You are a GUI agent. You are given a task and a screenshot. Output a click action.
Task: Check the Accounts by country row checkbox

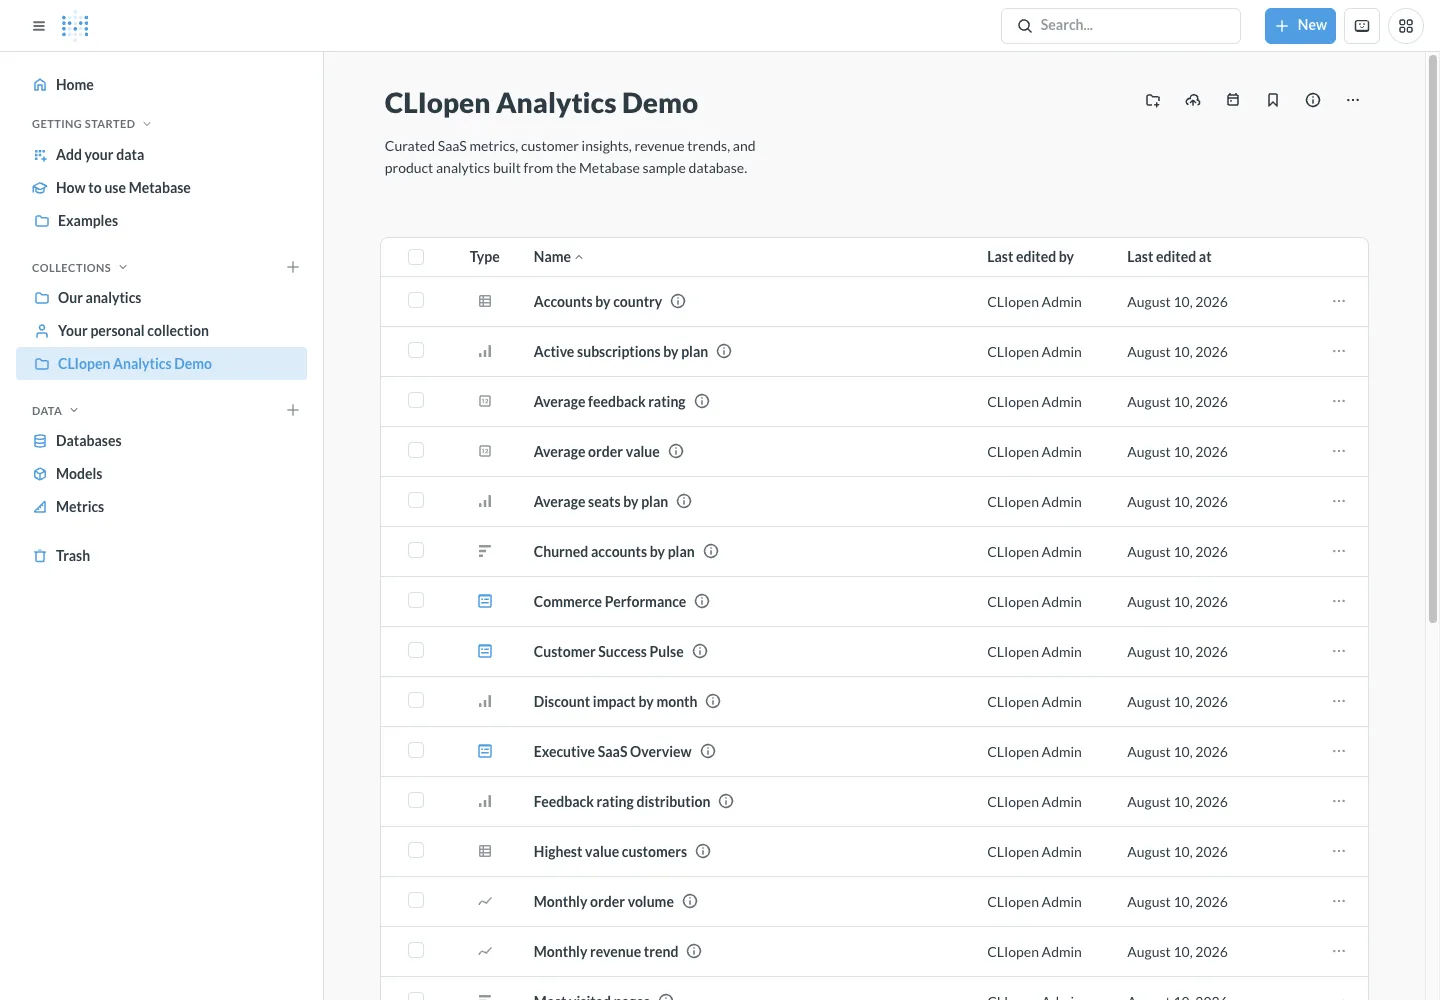(416, 300)
